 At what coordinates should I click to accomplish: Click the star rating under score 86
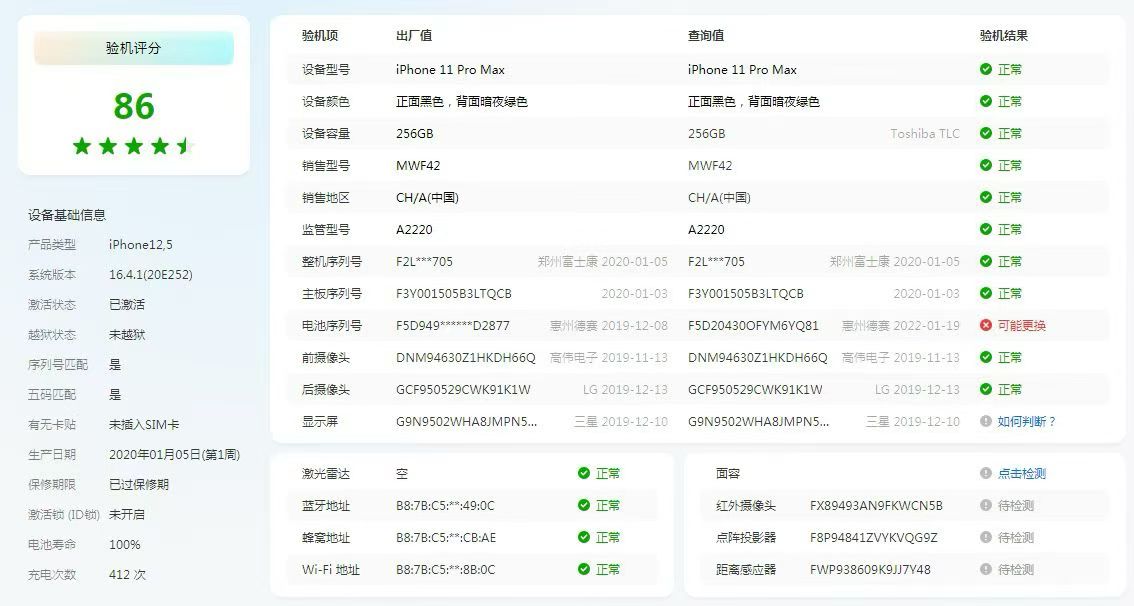click(x=133, y=147)
